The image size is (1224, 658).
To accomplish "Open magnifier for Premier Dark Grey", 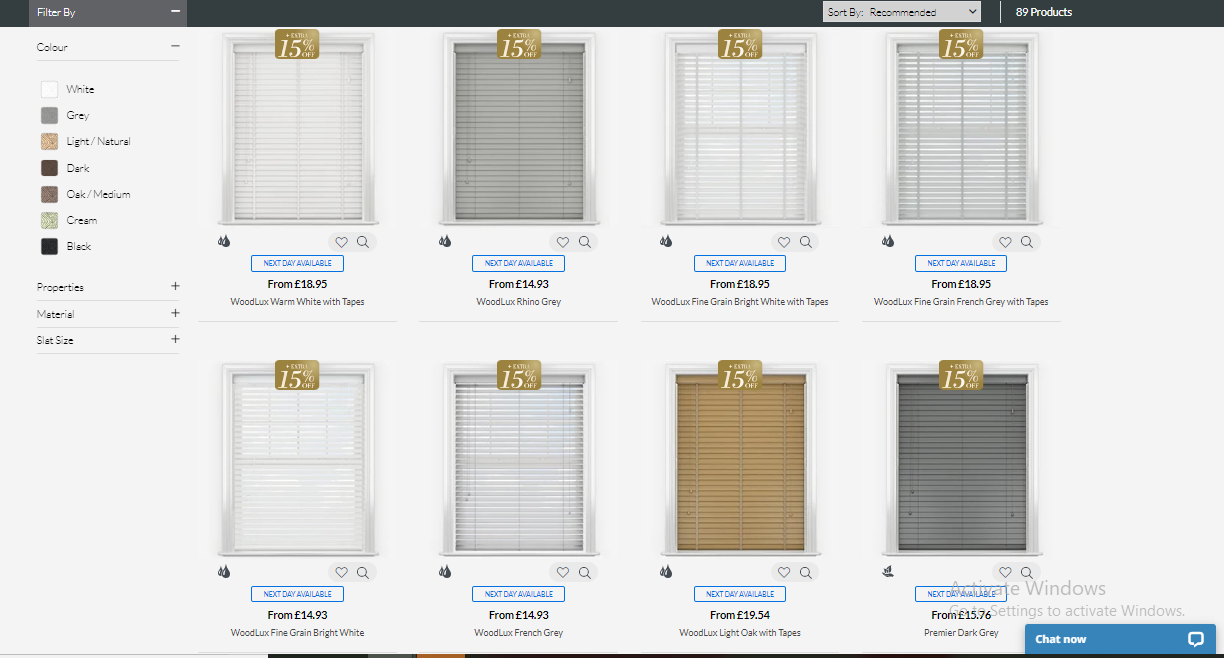I will point(1027,572).
